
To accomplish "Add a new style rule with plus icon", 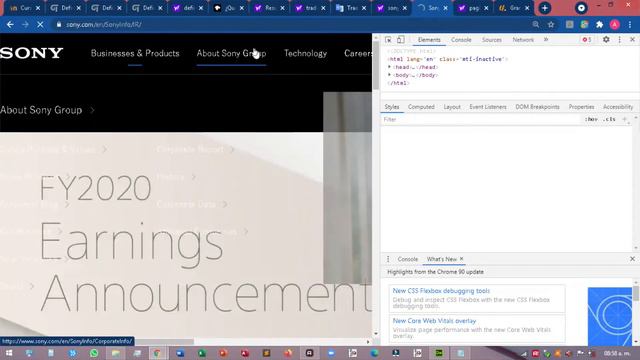I will [x=624, y=119].
